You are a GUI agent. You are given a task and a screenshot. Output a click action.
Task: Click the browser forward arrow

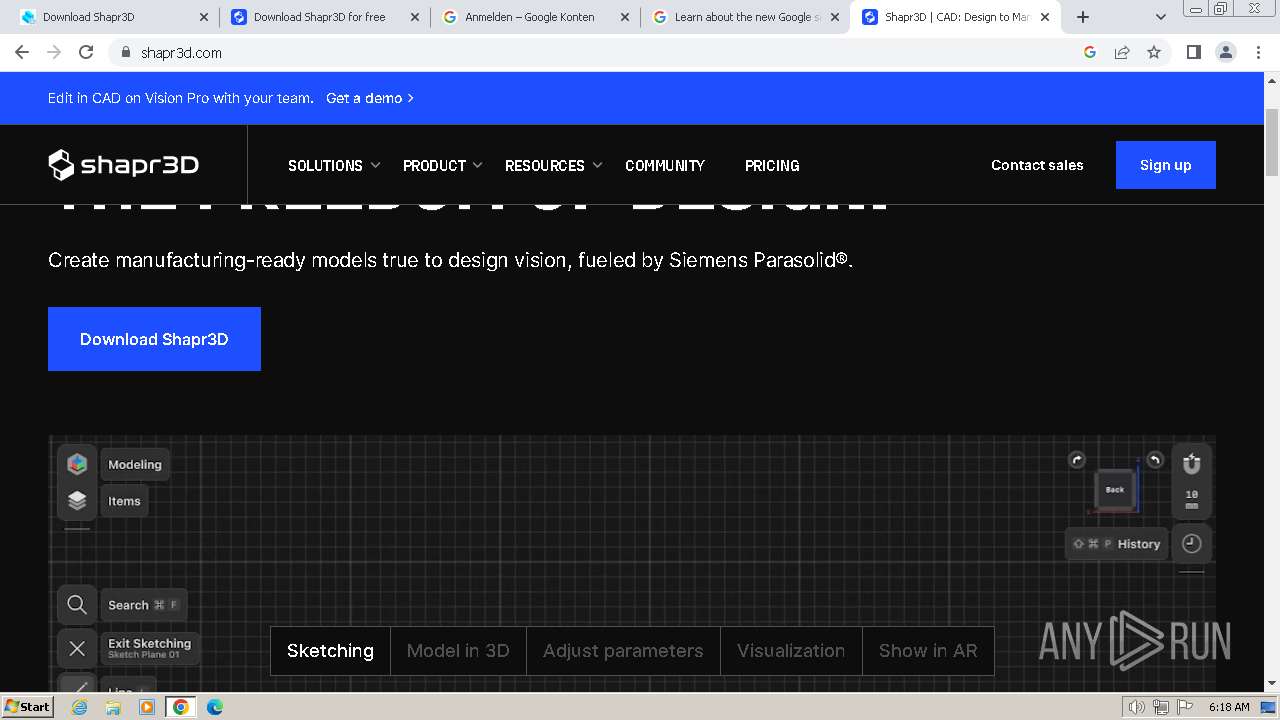[x=54, y=52]
